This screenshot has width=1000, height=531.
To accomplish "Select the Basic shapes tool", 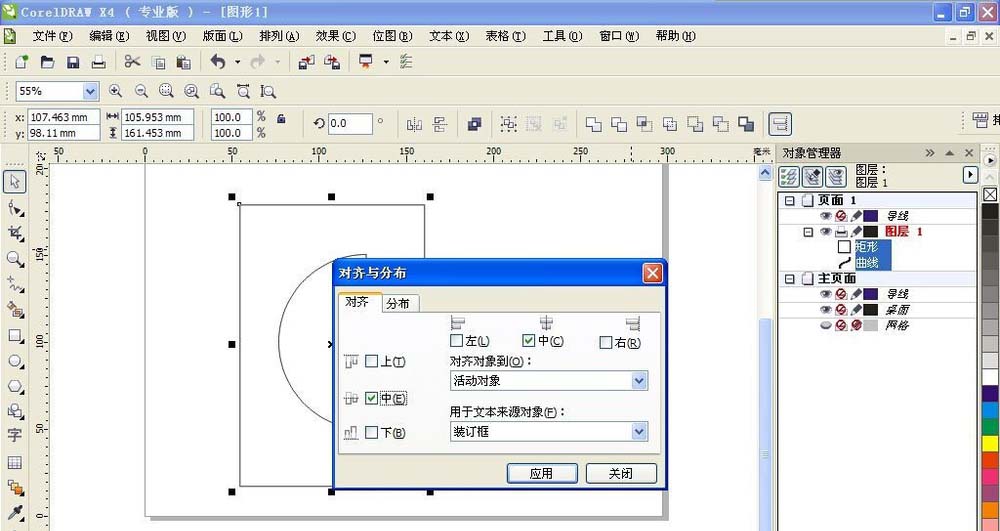I will [x=15, y=411].
